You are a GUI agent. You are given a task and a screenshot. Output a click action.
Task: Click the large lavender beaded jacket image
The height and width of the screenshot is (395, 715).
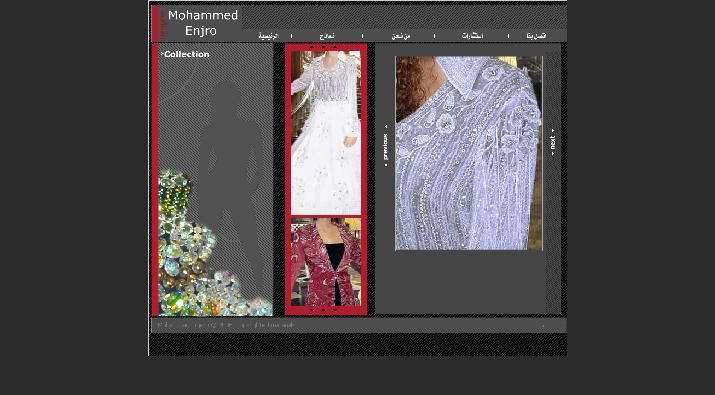pyautogui.click(x=469, y=153)
